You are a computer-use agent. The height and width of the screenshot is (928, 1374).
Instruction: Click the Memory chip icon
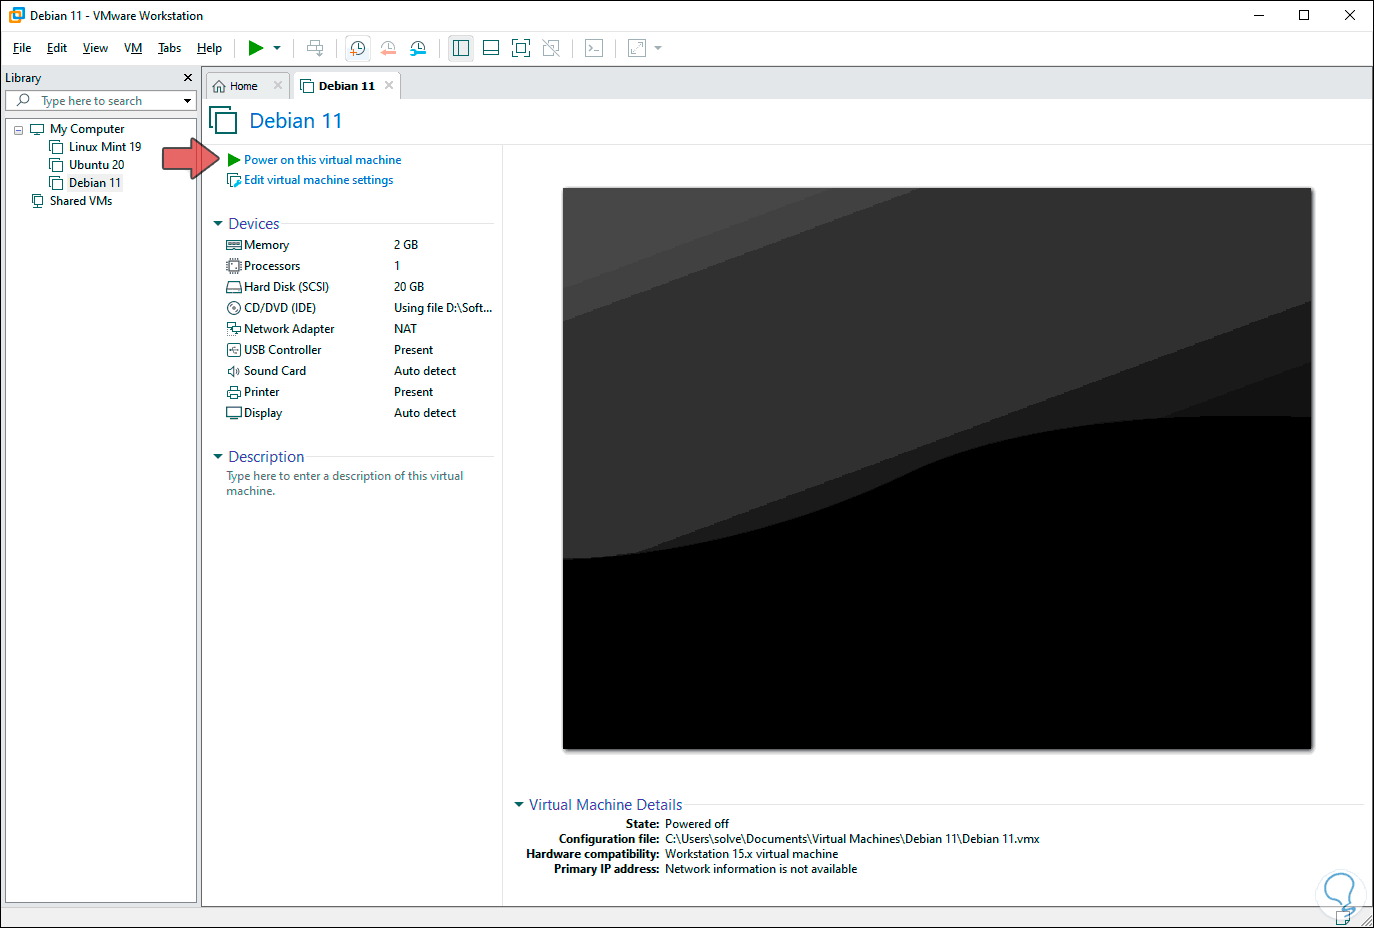click(234, 245)
